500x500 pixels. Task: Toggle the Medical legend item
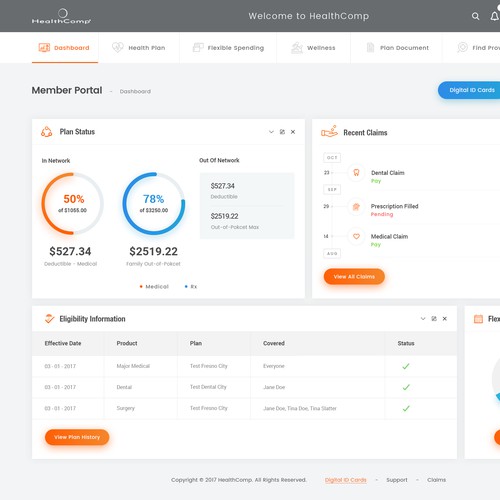point(154,287)
